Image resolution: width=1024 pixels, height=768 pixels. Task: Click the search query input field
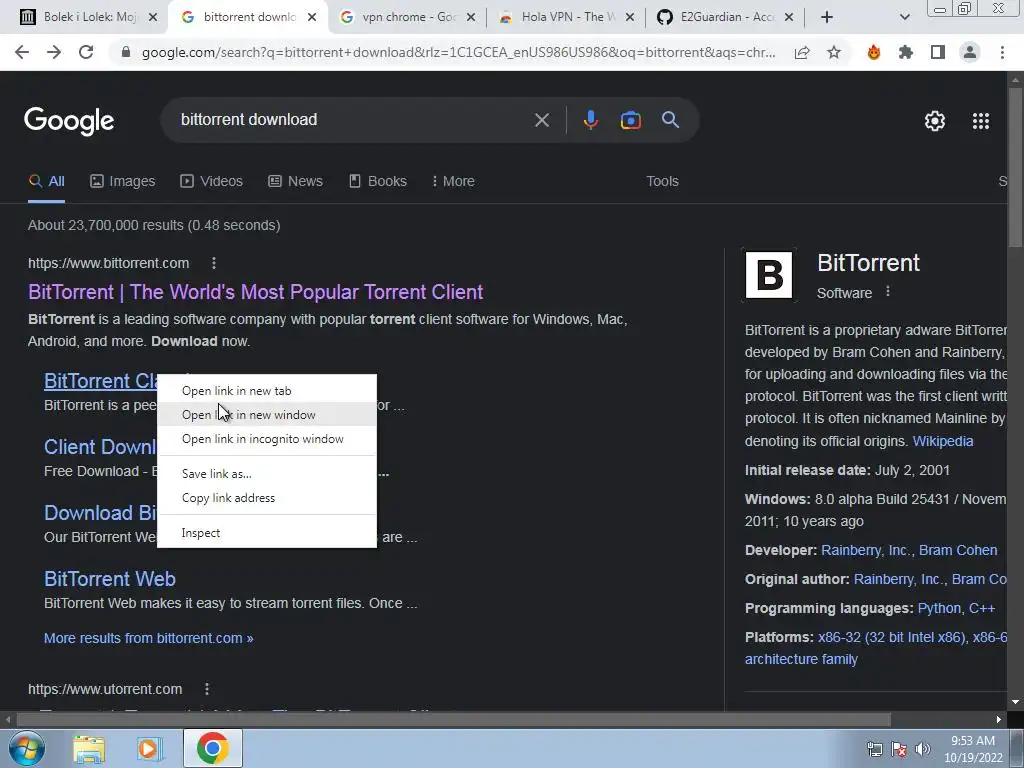[x=353, y=120]
